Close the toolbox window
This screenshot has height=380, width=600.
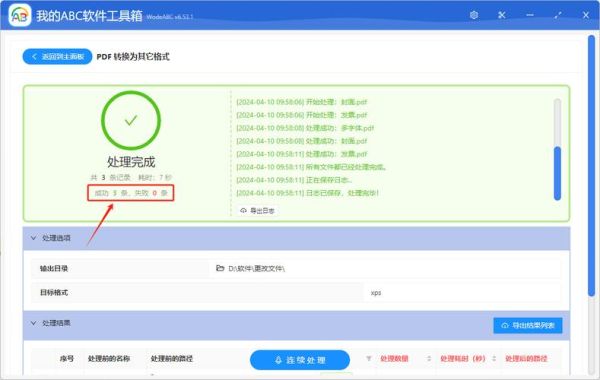586,15
